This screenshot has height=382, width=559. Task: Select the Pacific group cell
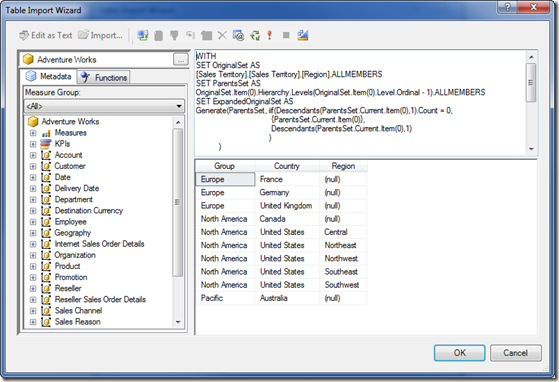225,298
